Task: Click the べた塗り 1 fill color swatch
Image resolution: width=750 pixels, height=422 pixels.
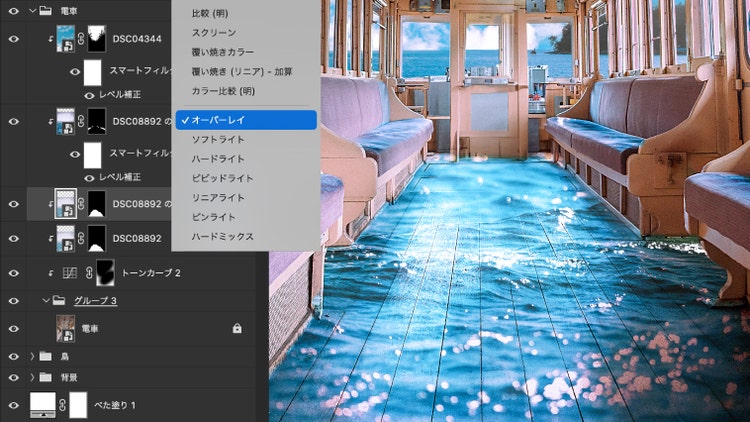Action: (43, 405)
